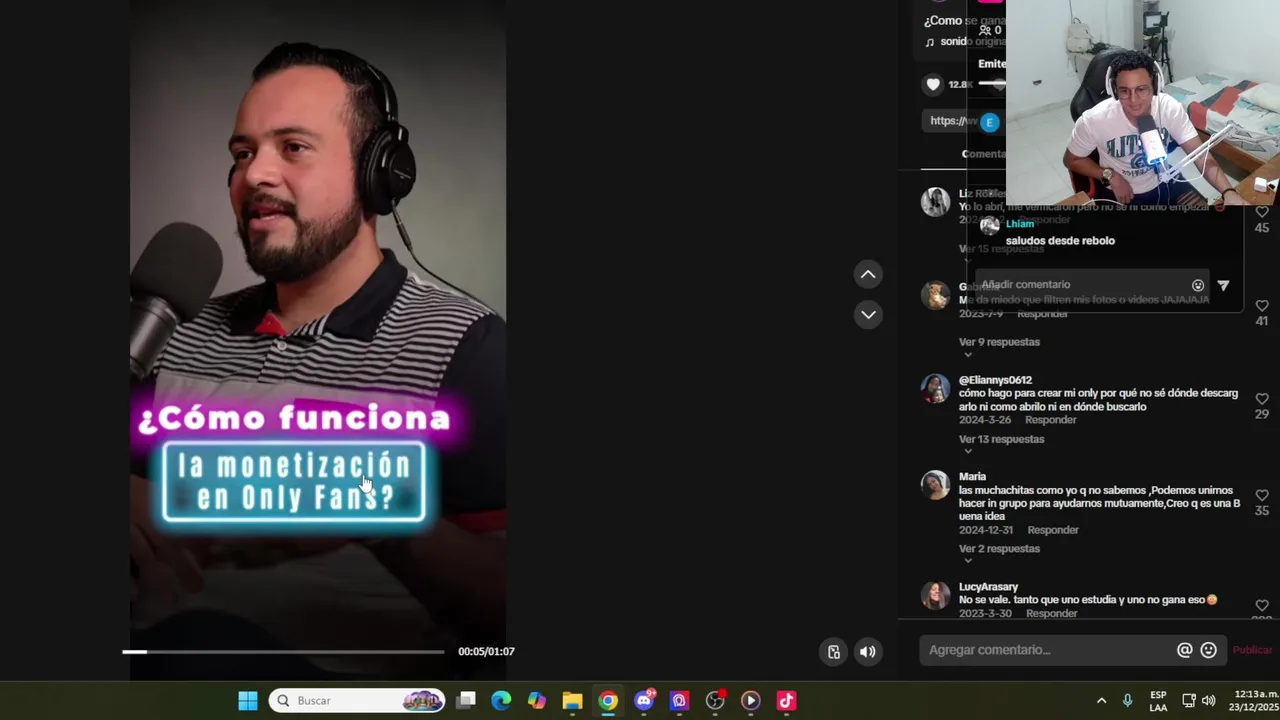Screen dimensions: 1280x720
Task: Open File Explorer from the taskbar
Action: pyautogui.click(x=572, y=701)
